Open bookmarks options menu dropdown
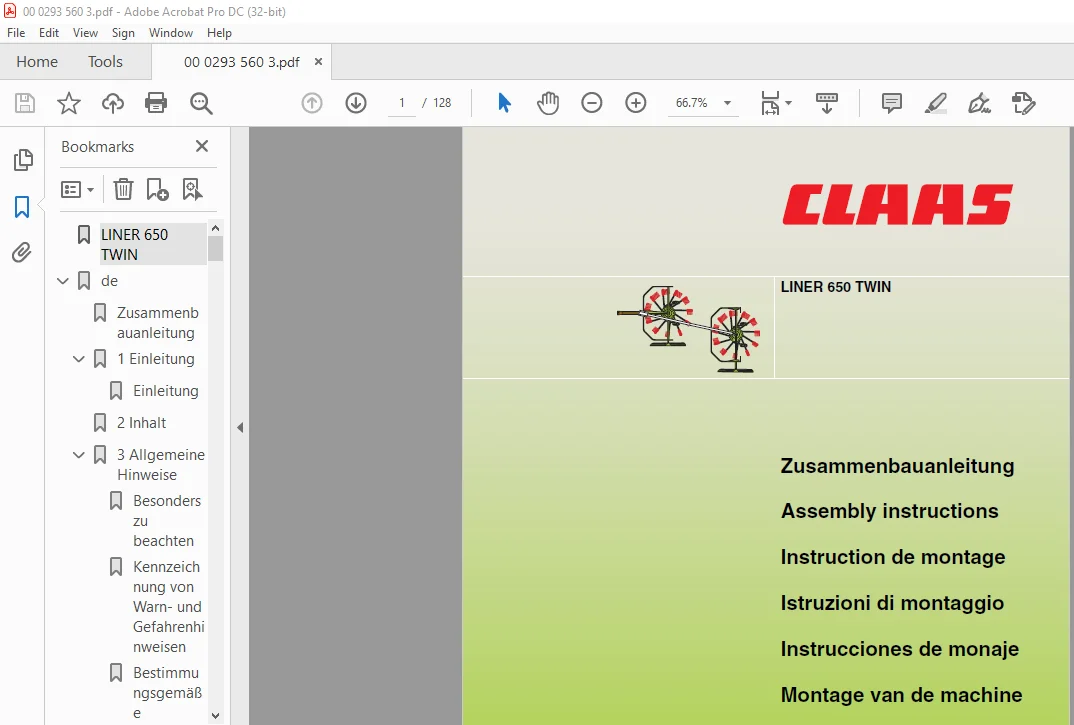The image size is (1074, 725). pyautogui.click(x=77, y=189)
